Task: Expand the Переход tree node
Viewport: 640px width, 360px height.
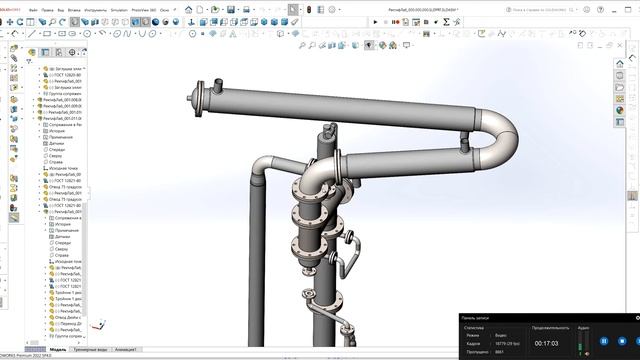Action: point(46,323)
